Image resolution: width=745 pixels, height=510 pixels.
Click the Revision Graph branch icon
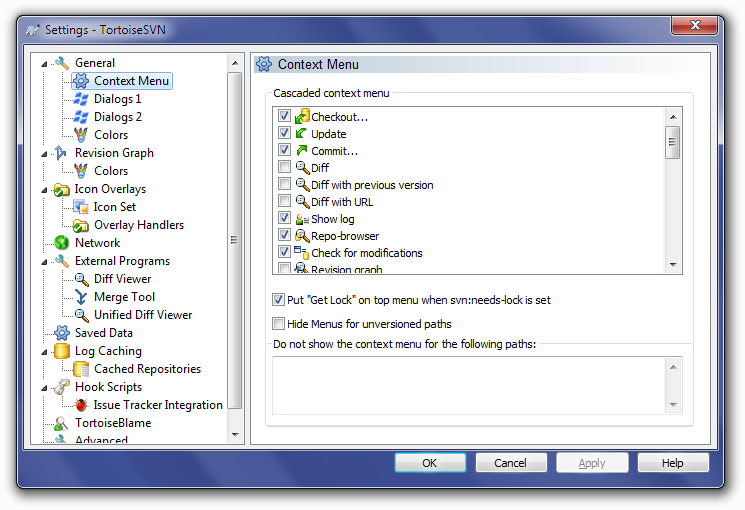click(61, 153)
